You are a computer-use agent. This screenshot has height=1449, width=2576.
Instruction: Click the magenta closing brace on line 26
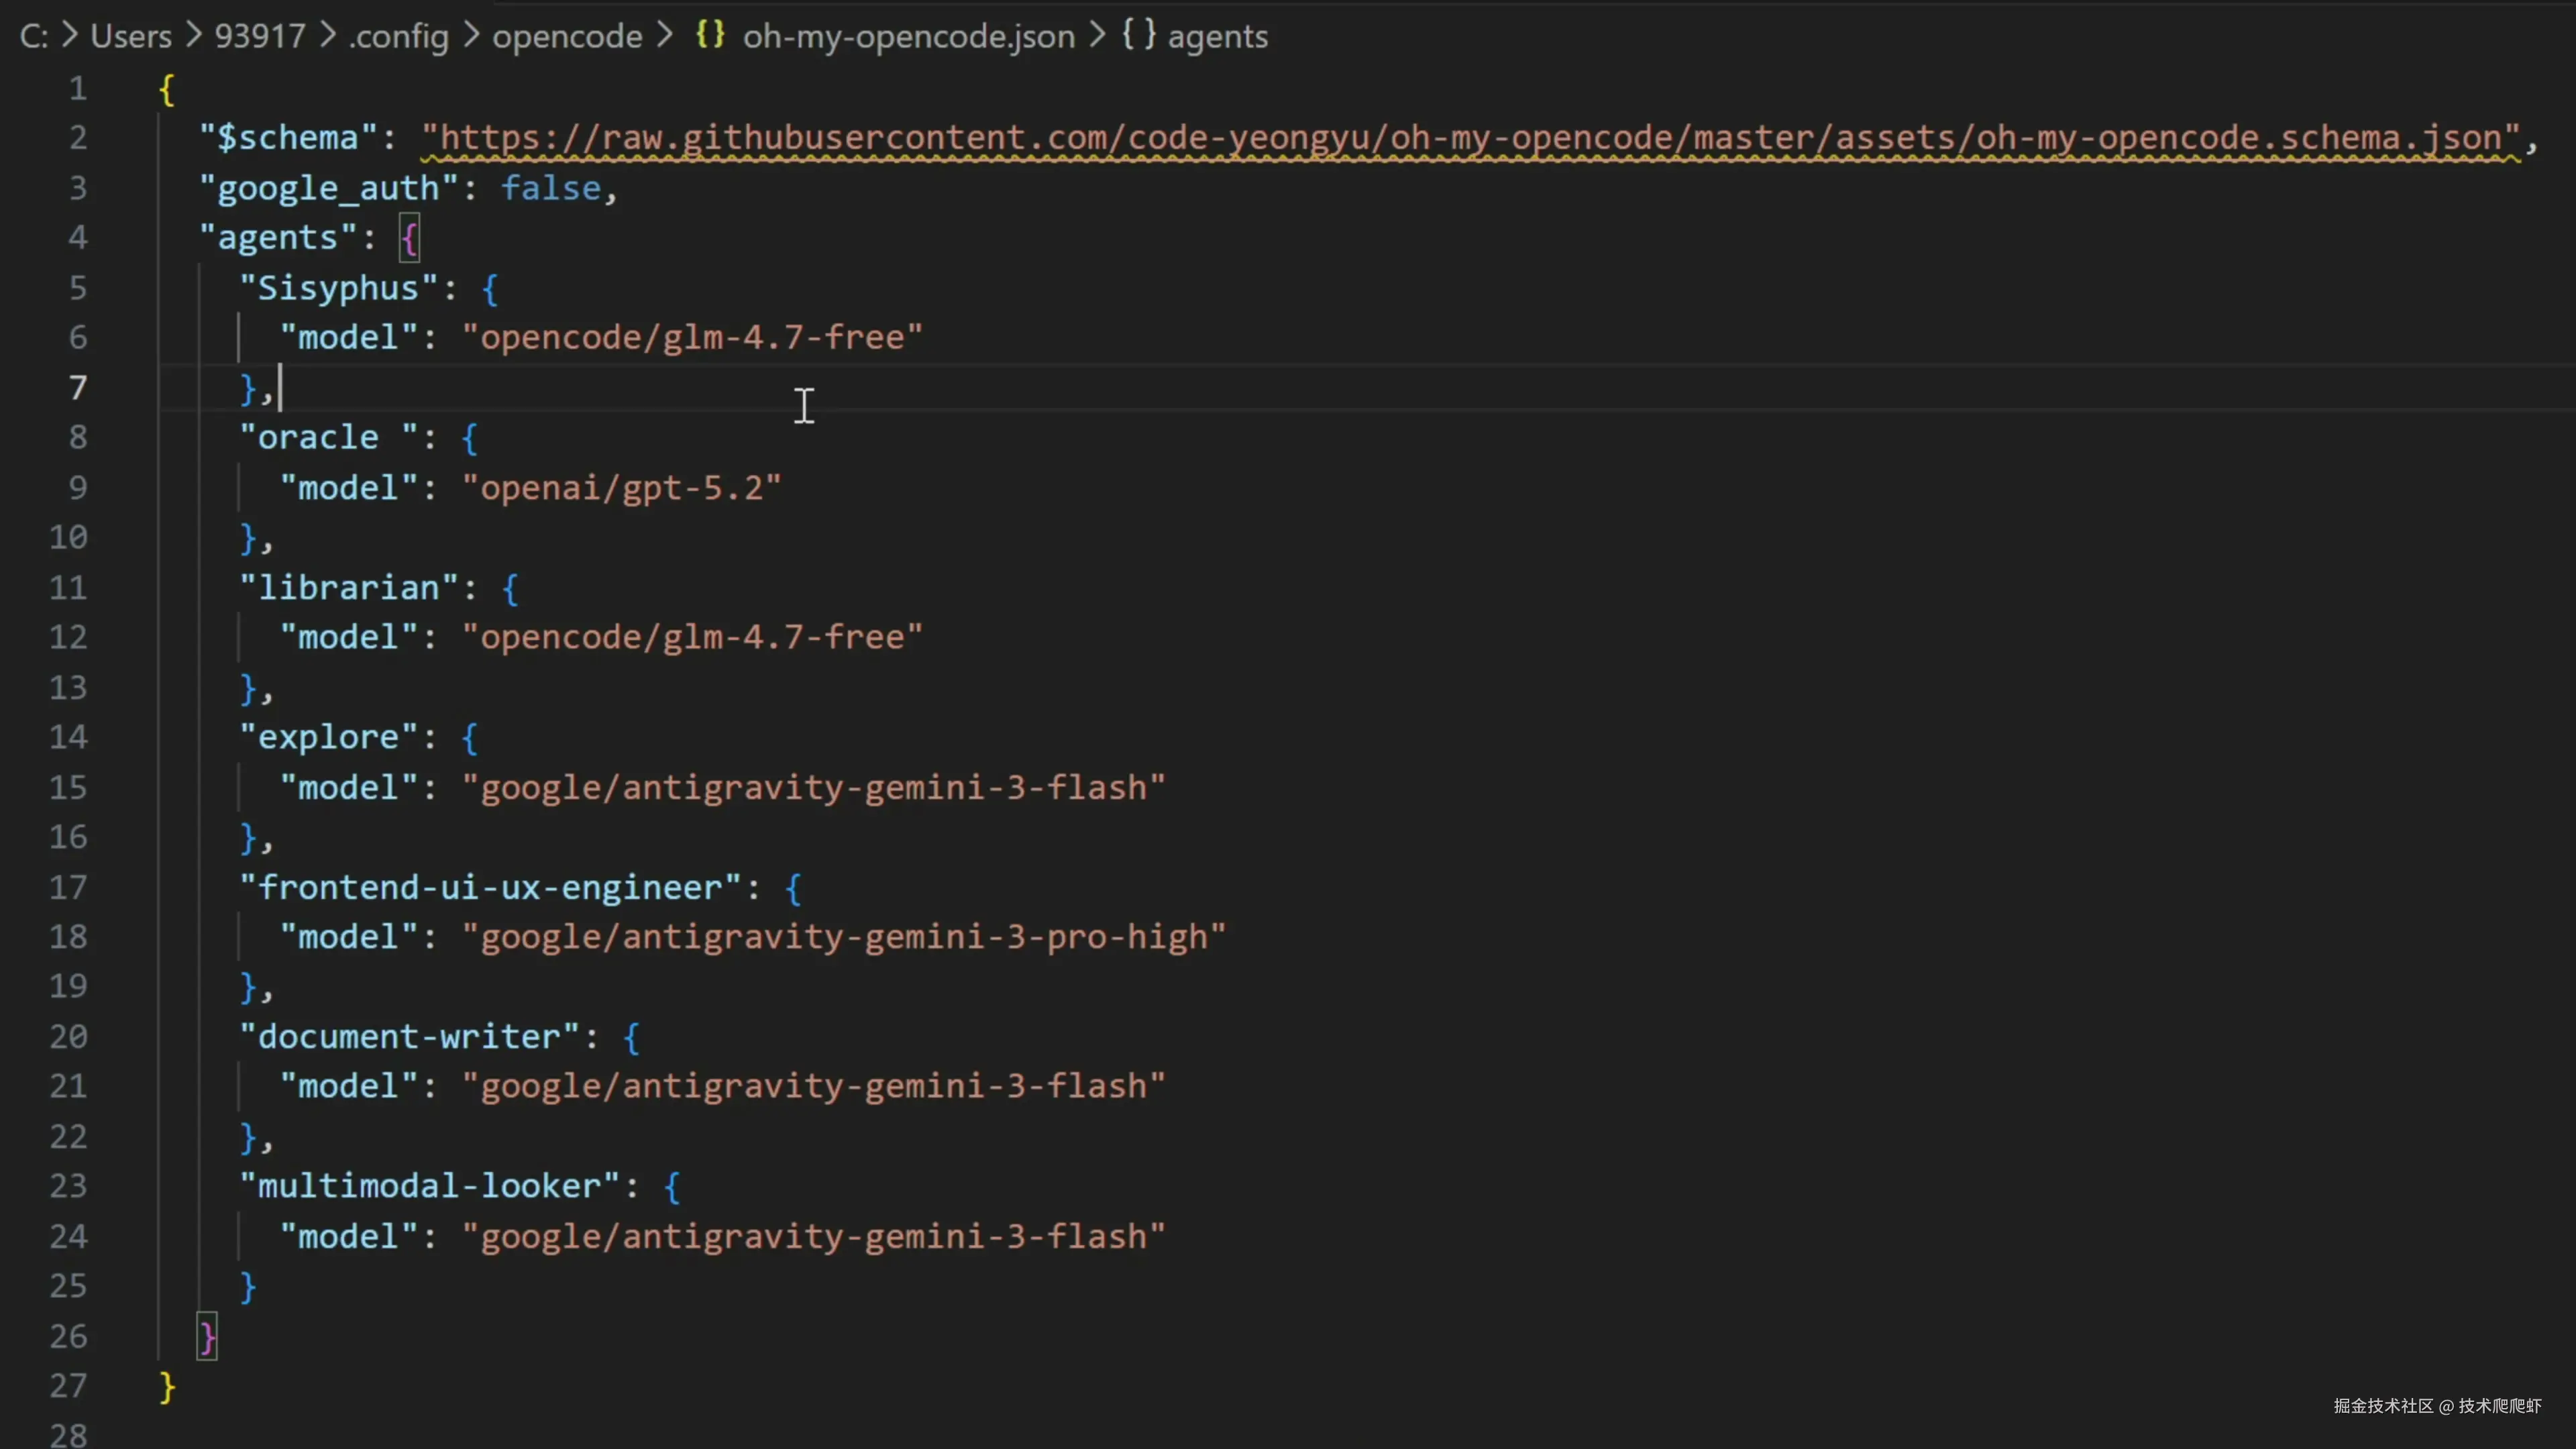(207, 1337)
